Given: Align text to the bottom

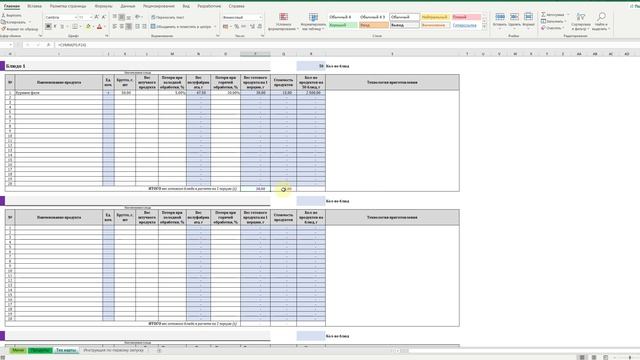Looking at the screenshot, I should pos(129,17).
